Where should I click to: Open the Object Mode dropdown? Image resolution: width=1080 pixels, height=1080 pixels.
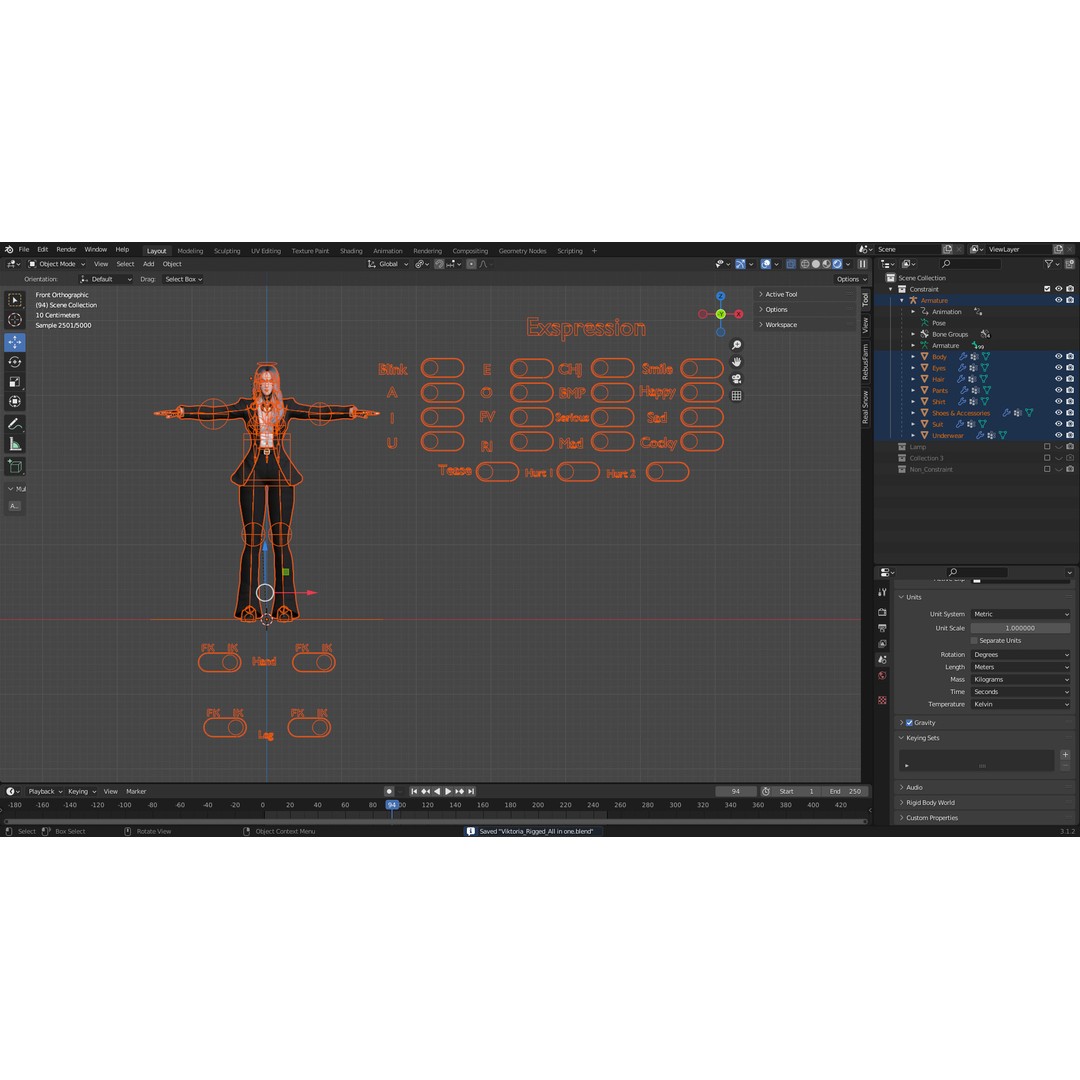(56, 264)
